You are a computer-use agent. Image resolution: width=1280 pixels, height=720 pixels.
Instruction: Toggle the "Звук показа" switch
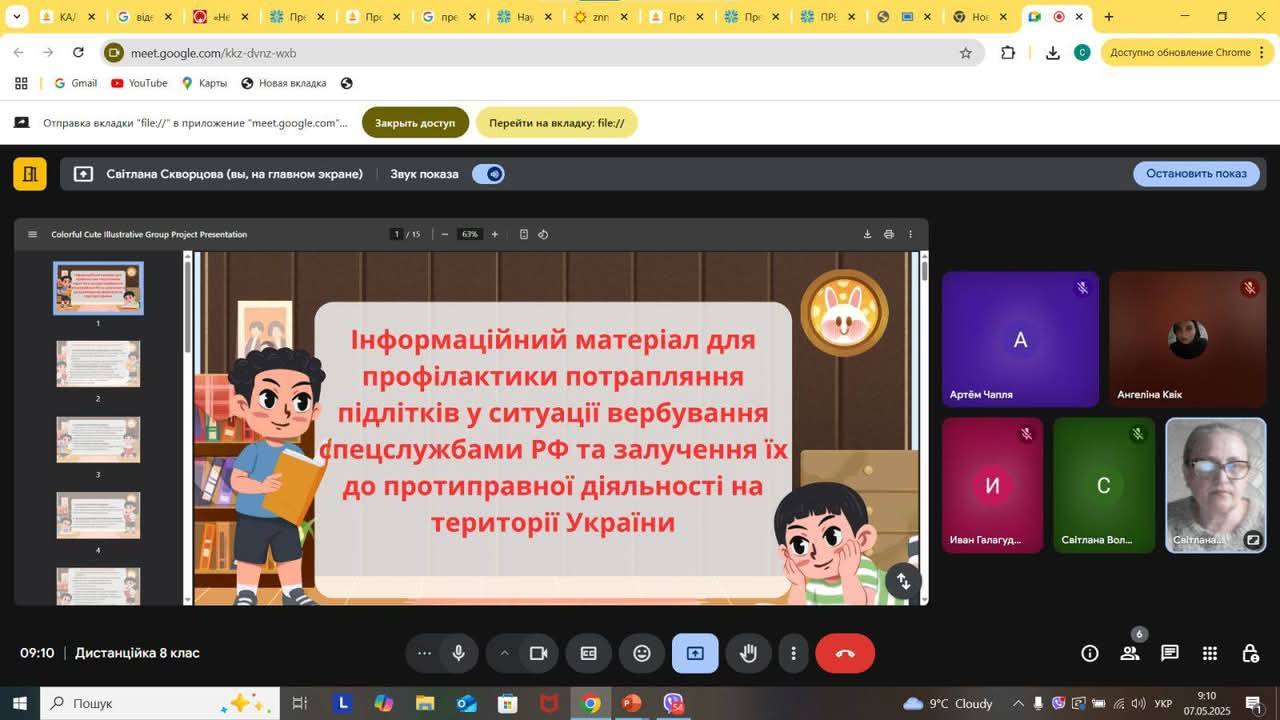click(489, 174)
